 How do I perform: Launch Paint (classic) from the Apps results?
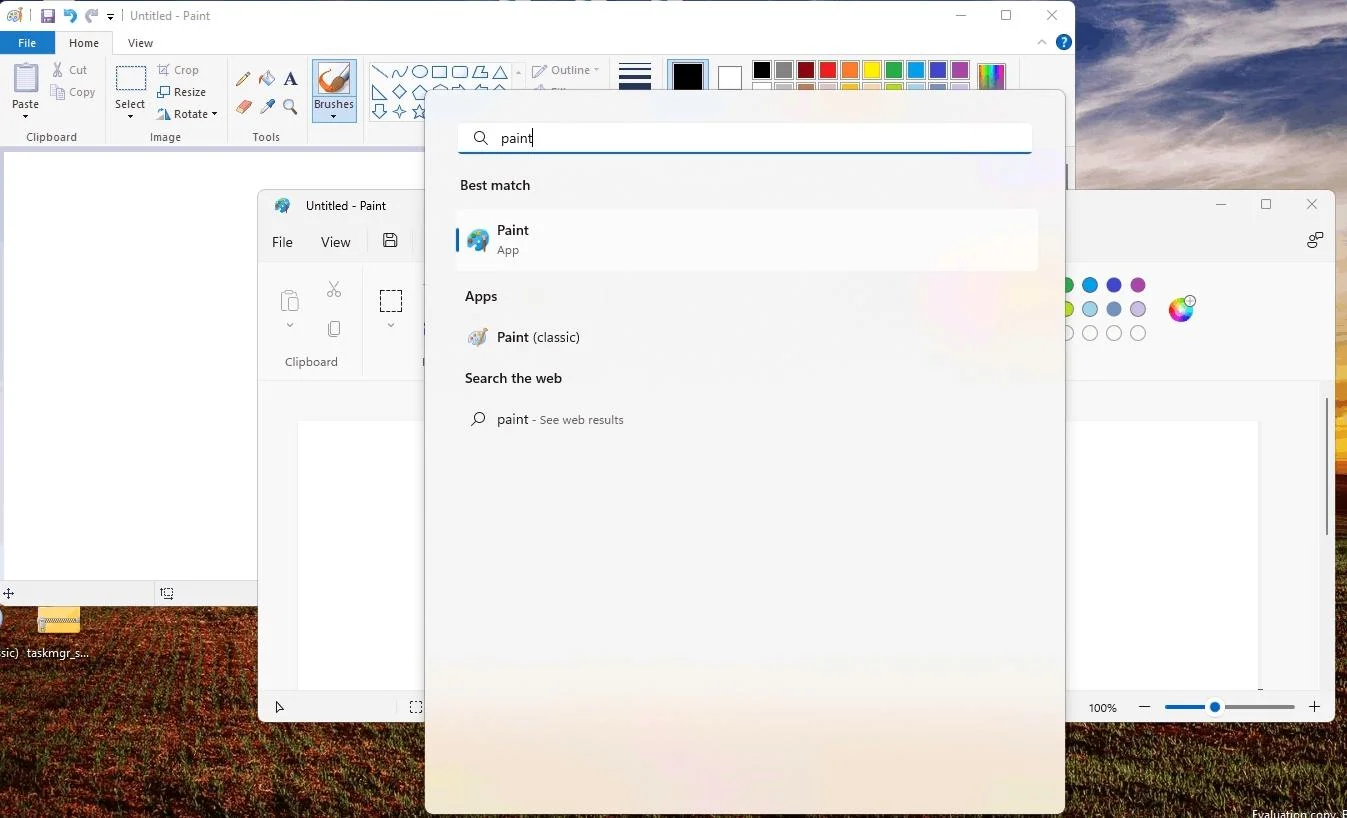pos(538,338)
